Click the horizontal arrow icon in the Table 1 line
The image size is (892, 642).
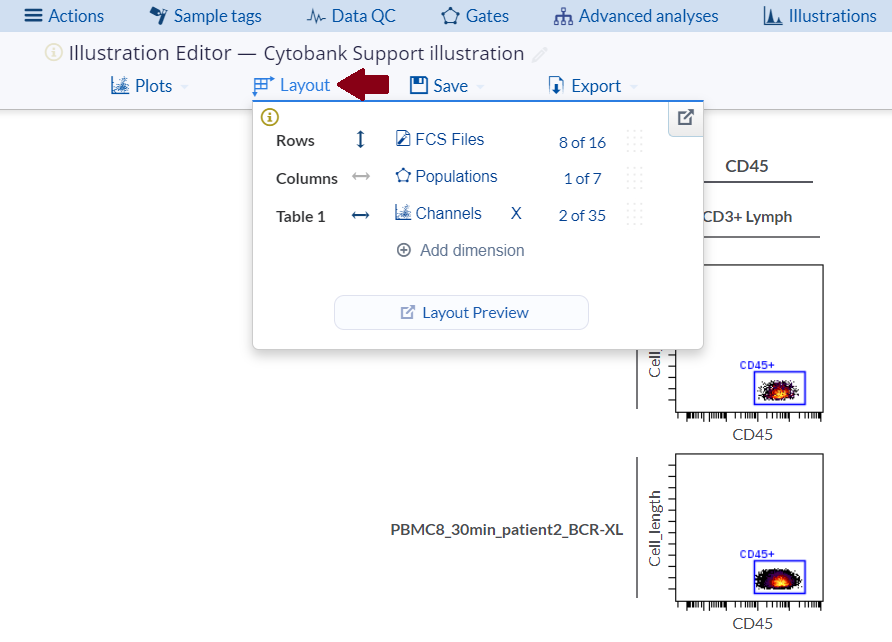click(361, 215)
